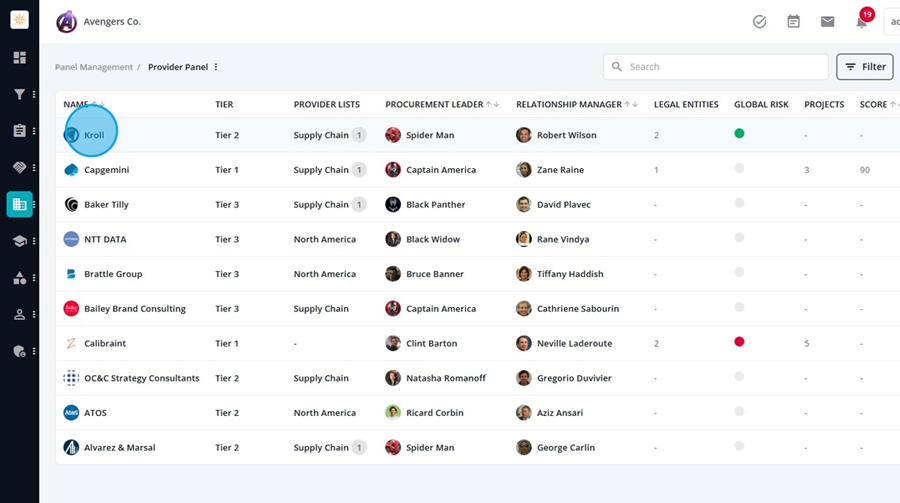Open the shield icon in the sidebar
Viewport: 900px width, 503px height.
(x=20, y=351)
